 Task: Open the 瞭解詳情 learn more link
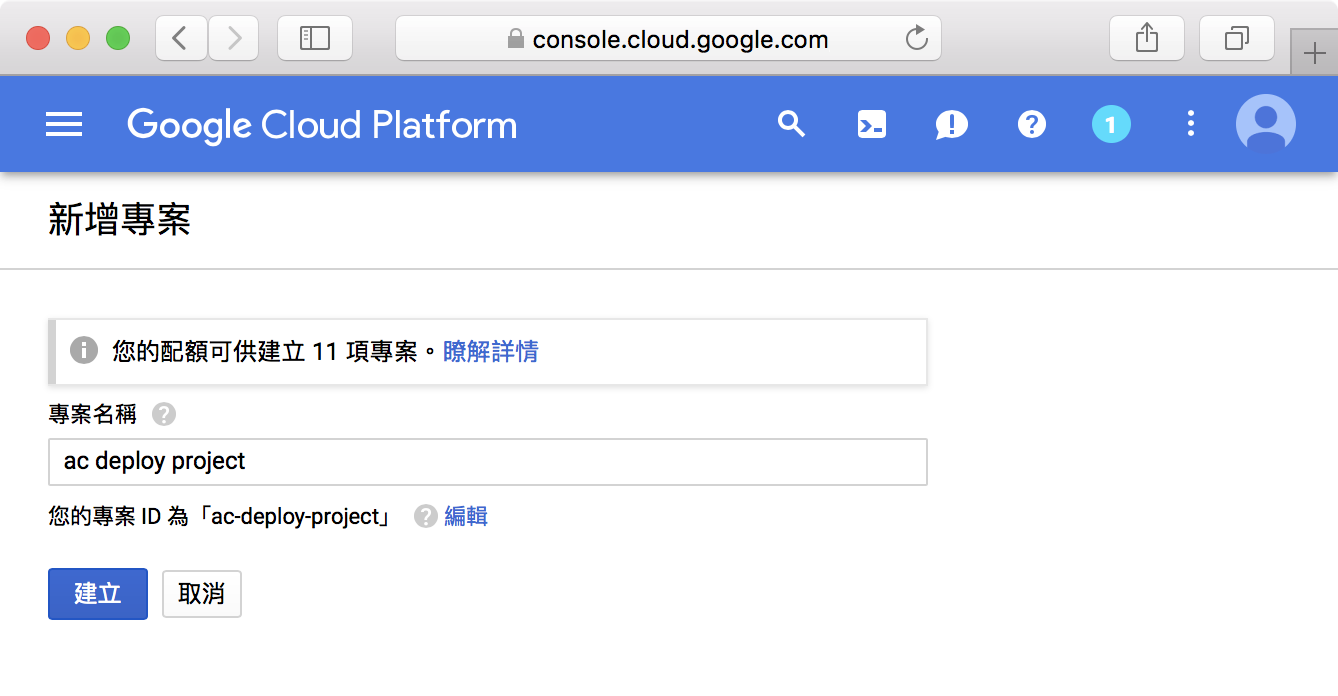click(x=491, y=351)
